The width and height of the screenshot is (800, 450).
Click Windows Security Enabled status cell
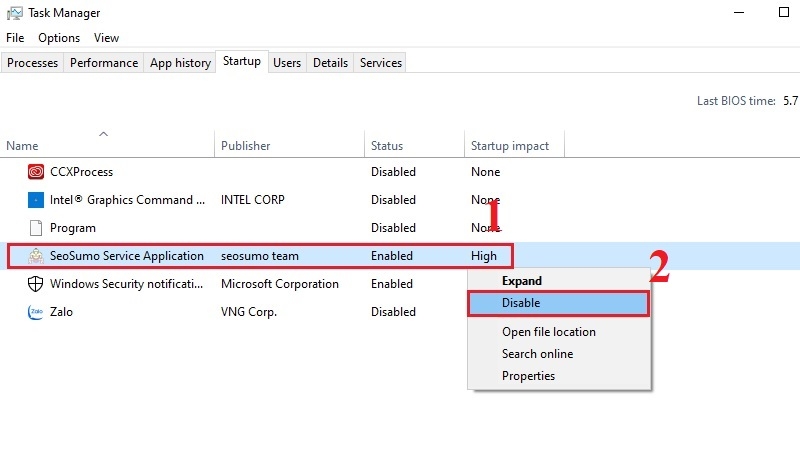pos(392,284)
